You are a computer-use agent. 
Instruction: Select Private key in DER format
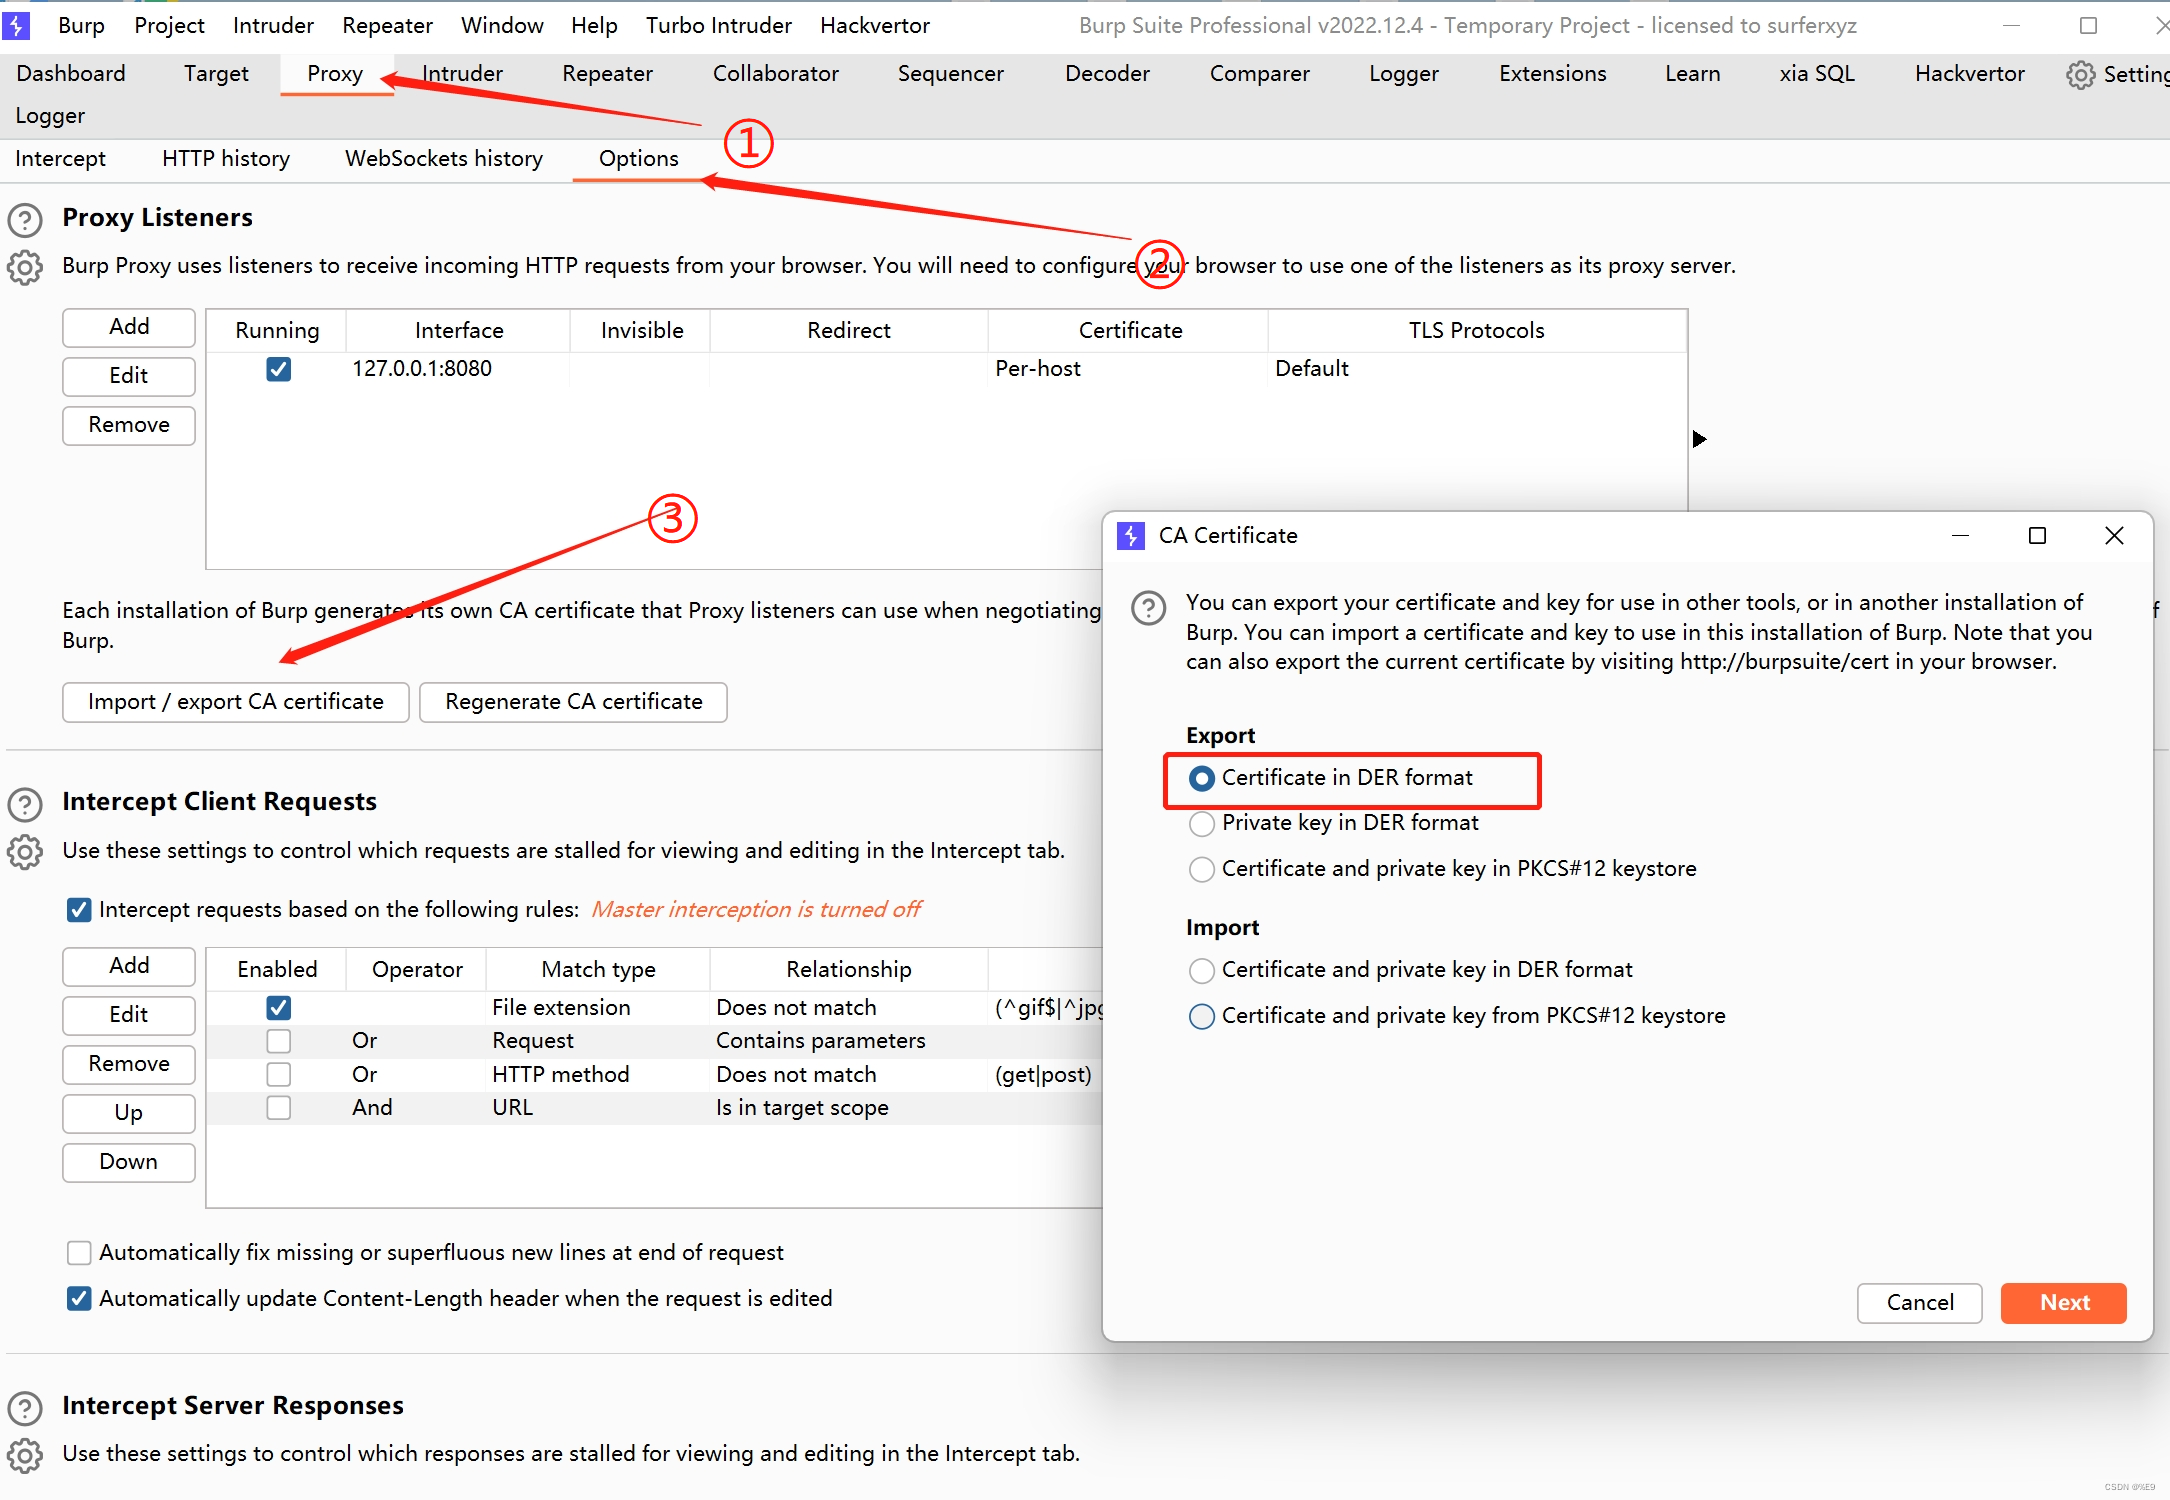pyautogui.click(x=1202, y=823)
